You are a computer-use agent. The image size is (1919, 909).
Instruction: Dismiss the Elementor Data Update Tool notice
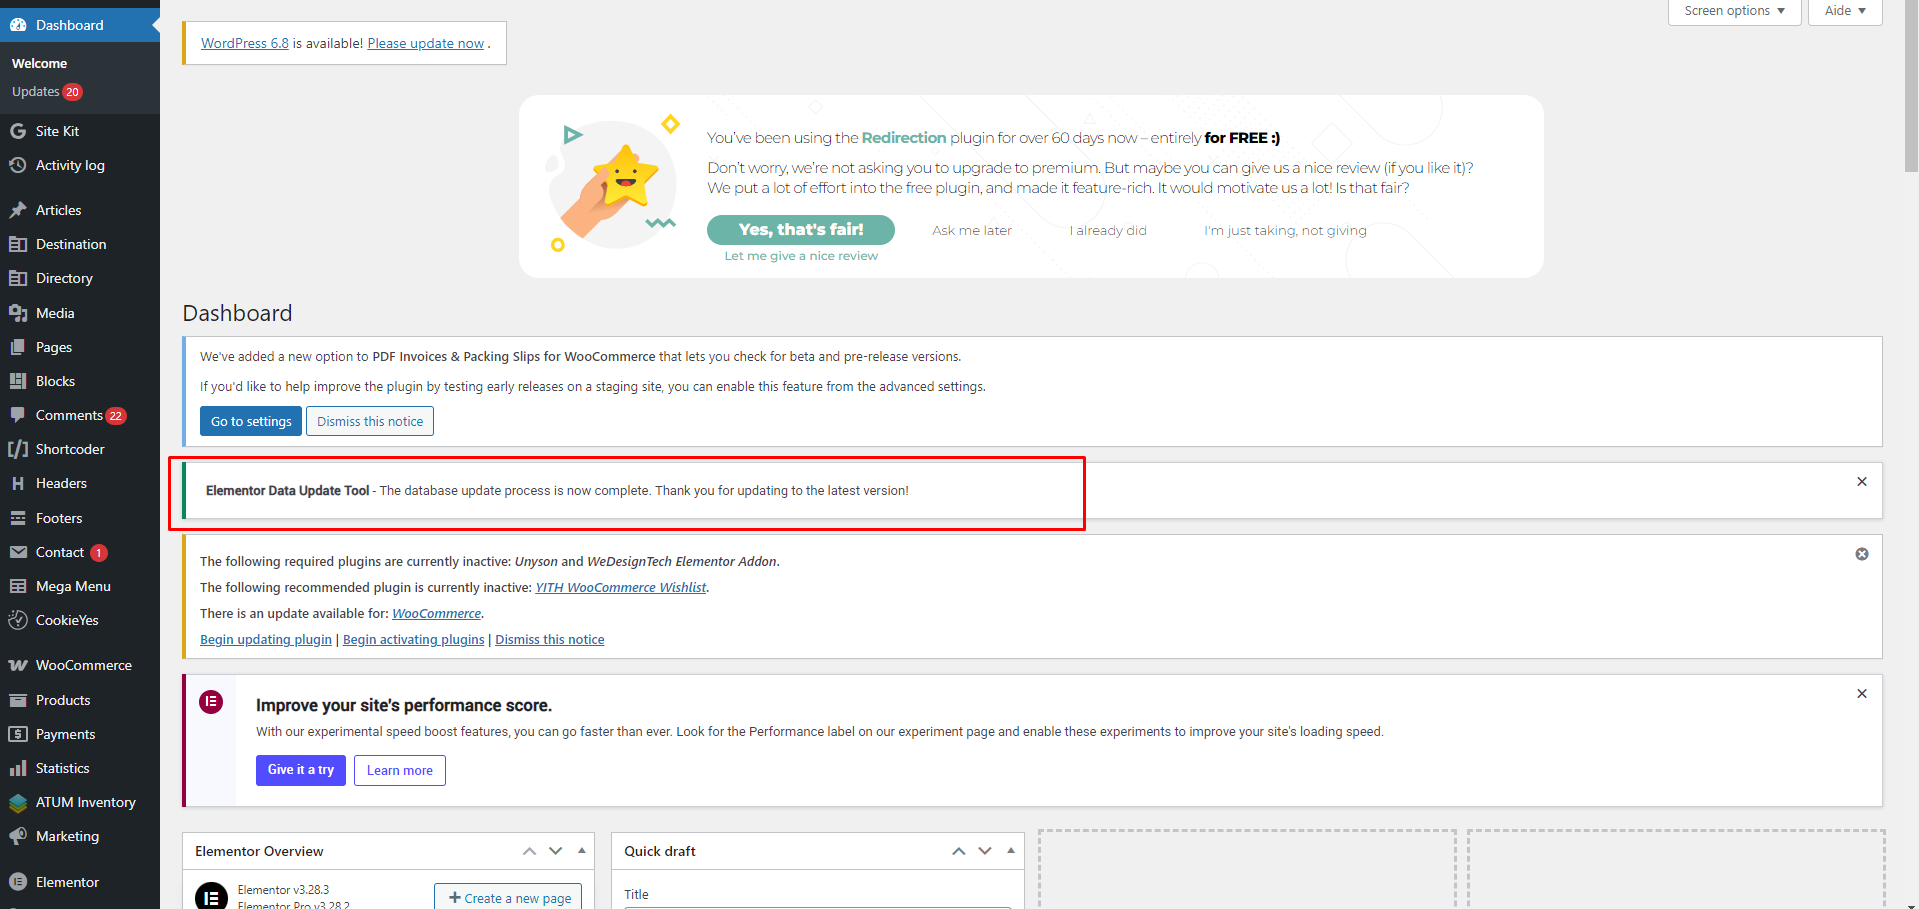point(1862,482)
